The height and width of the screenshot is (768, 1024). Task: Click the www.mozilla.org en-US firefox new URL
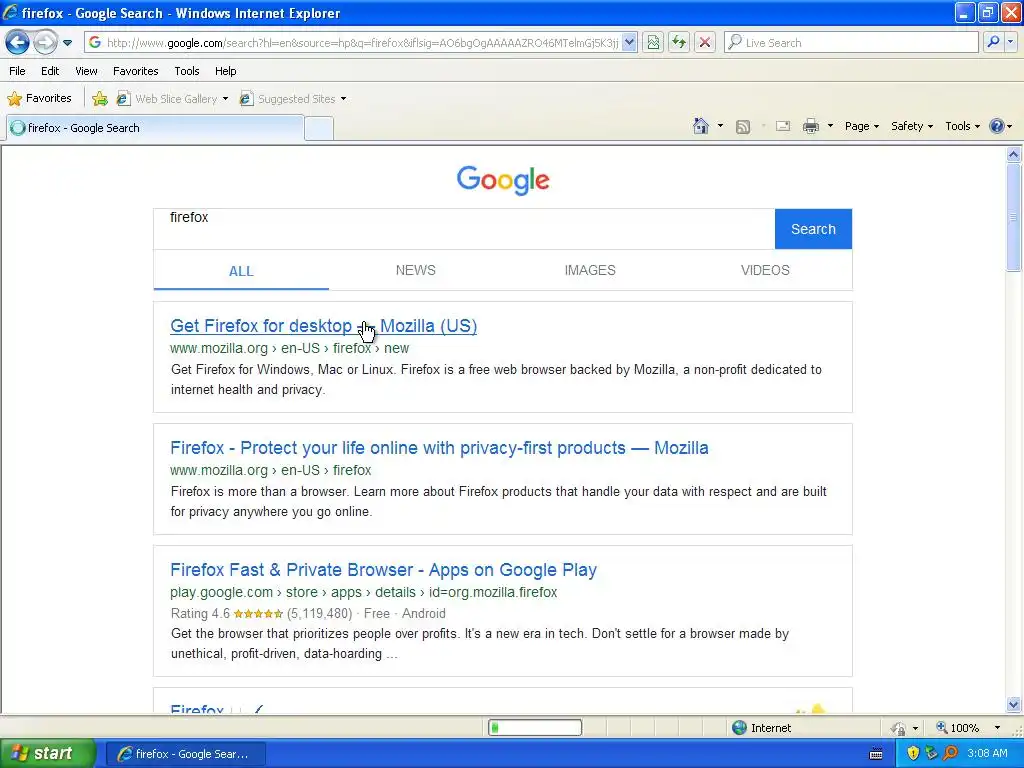pos(289,348)
